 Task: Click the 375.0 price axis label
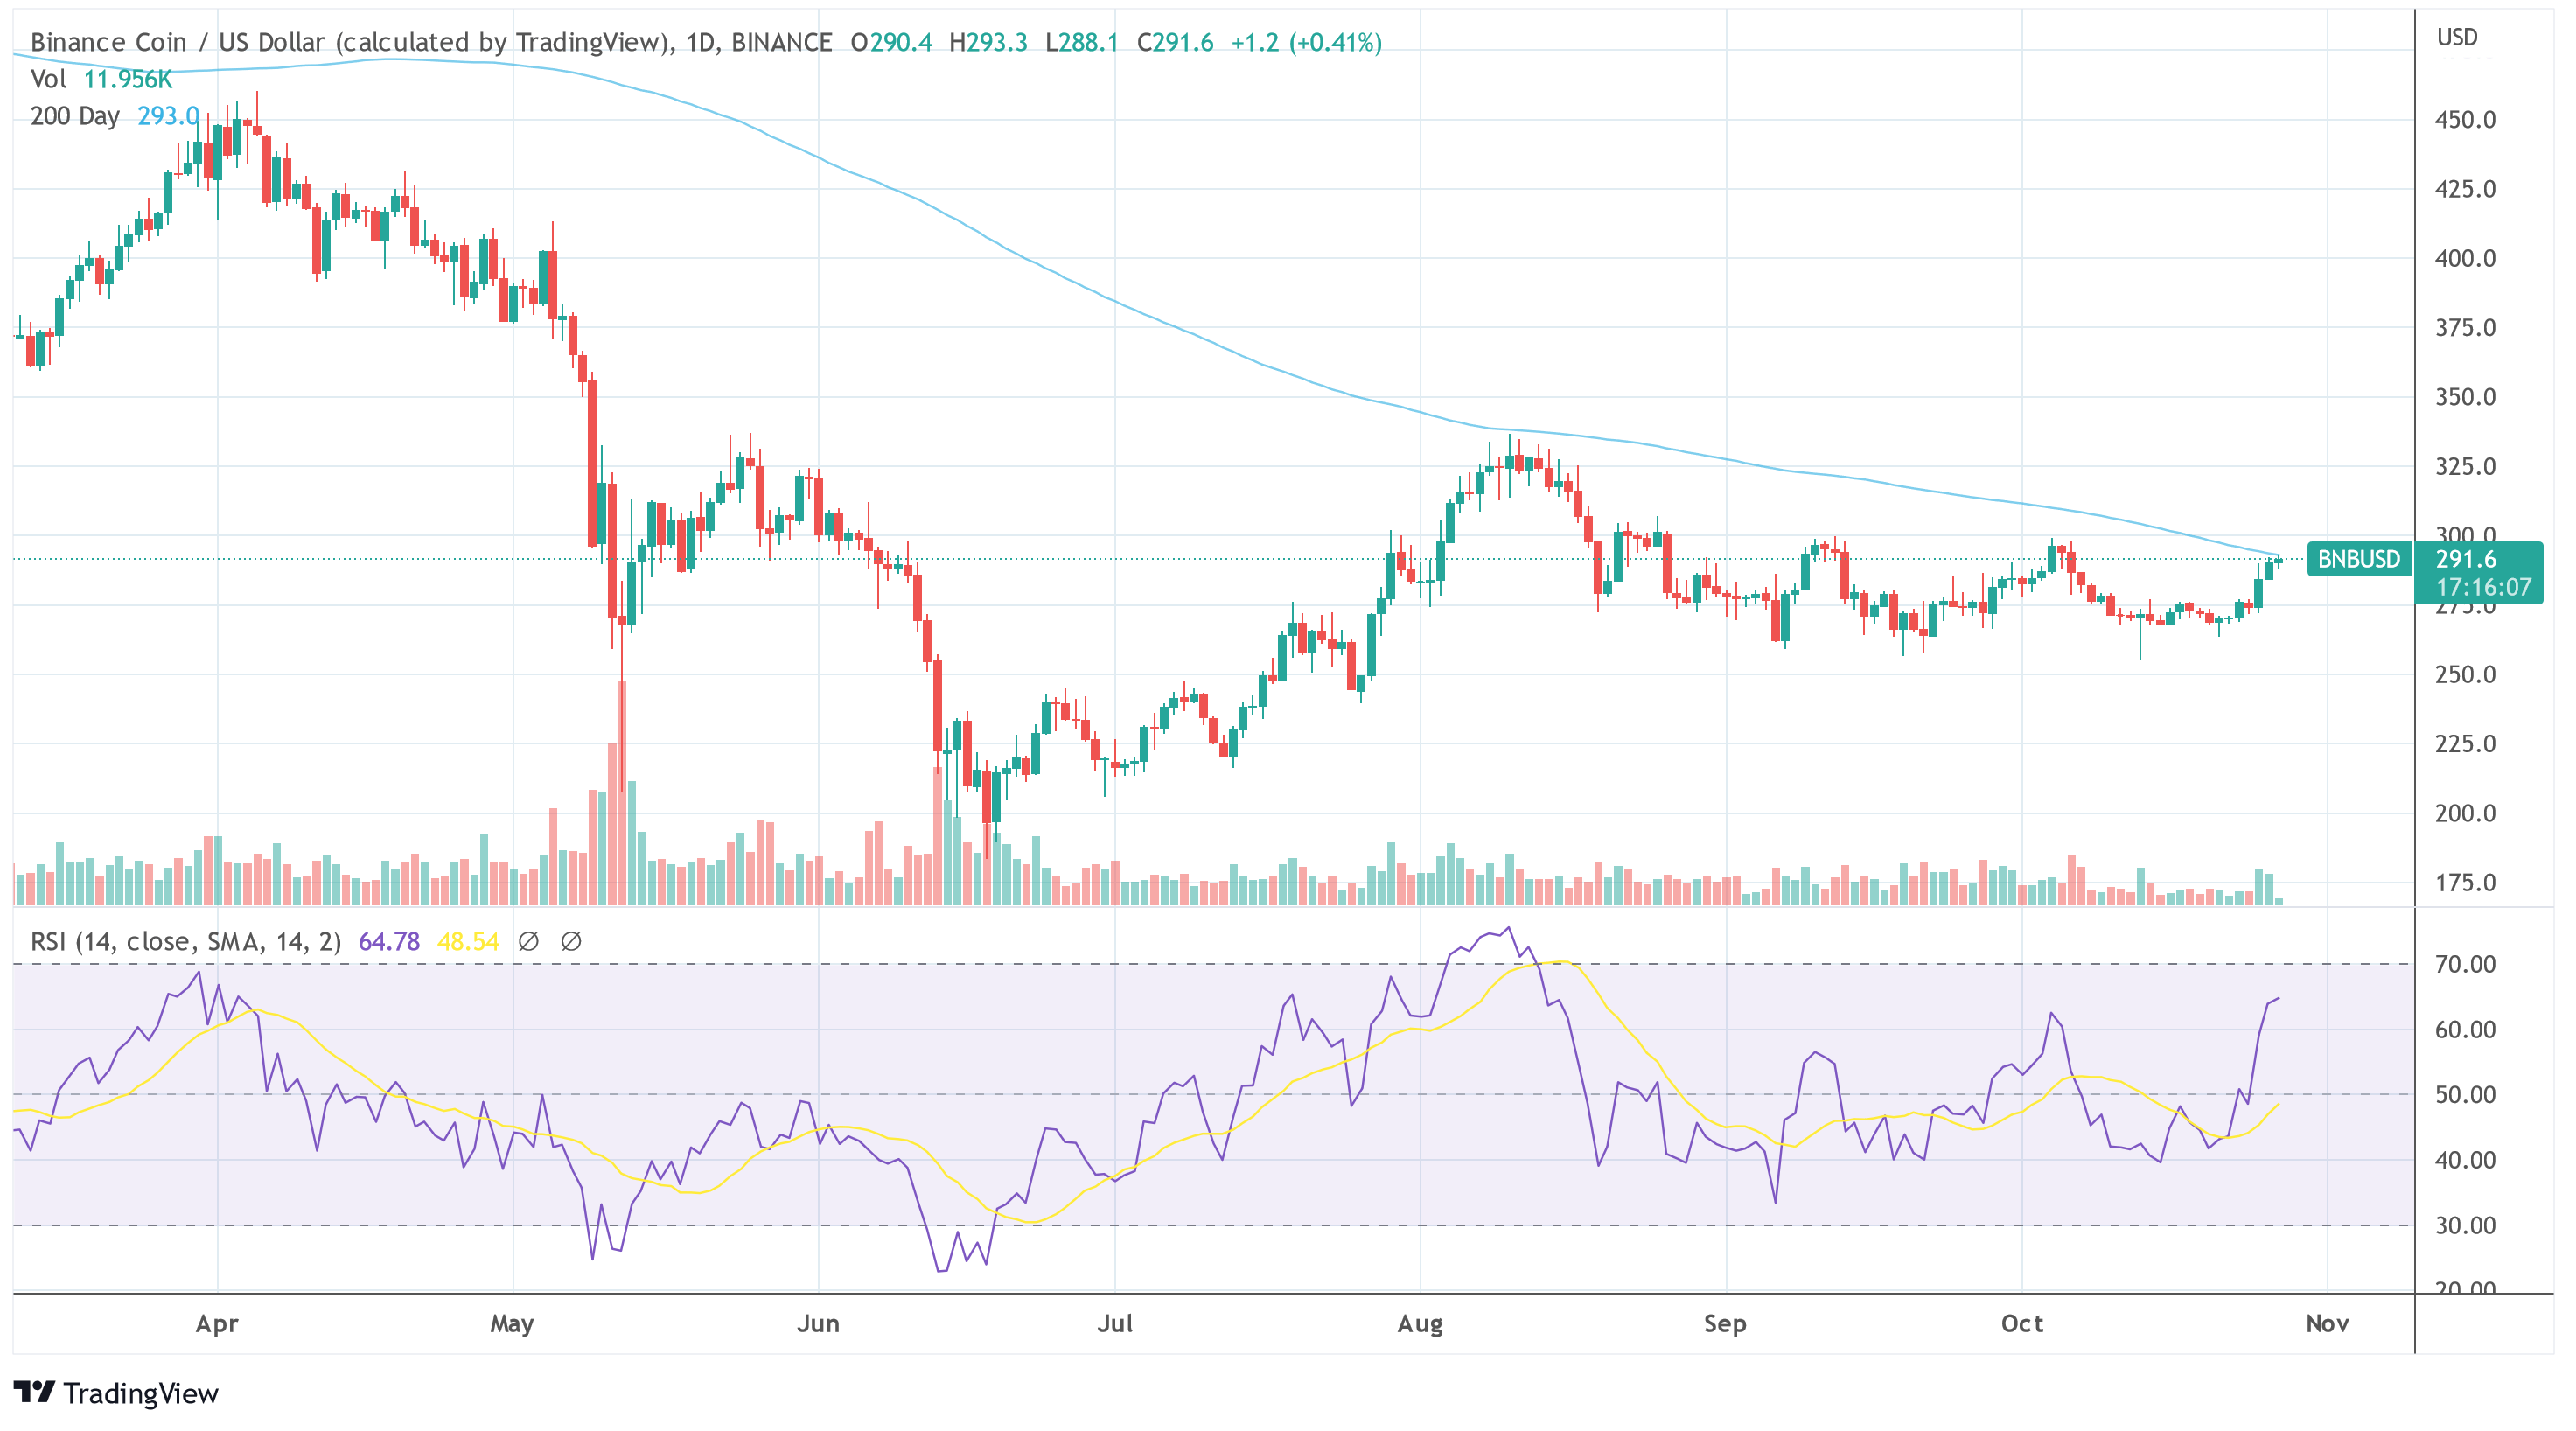2465,328
